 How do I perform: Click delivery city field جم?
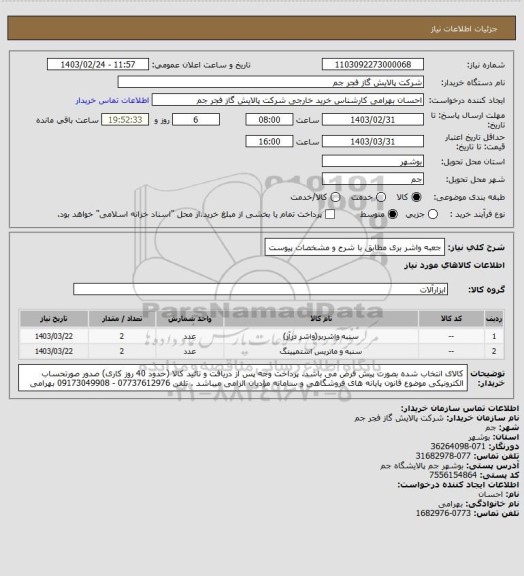point(373,179)
